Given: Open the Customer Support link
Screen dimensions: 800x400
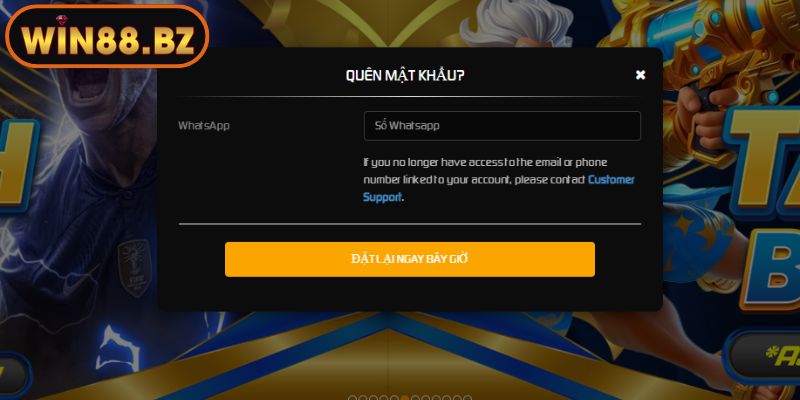Looking at the screenshot, I should tap(498, 188).
